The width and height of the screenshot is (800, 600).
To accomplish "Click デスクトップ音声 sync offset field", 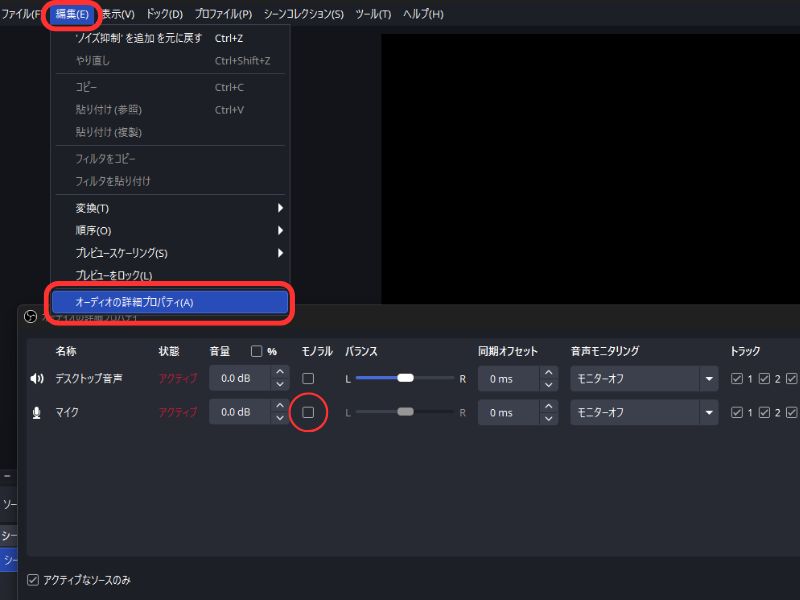I will click(509, 379).
